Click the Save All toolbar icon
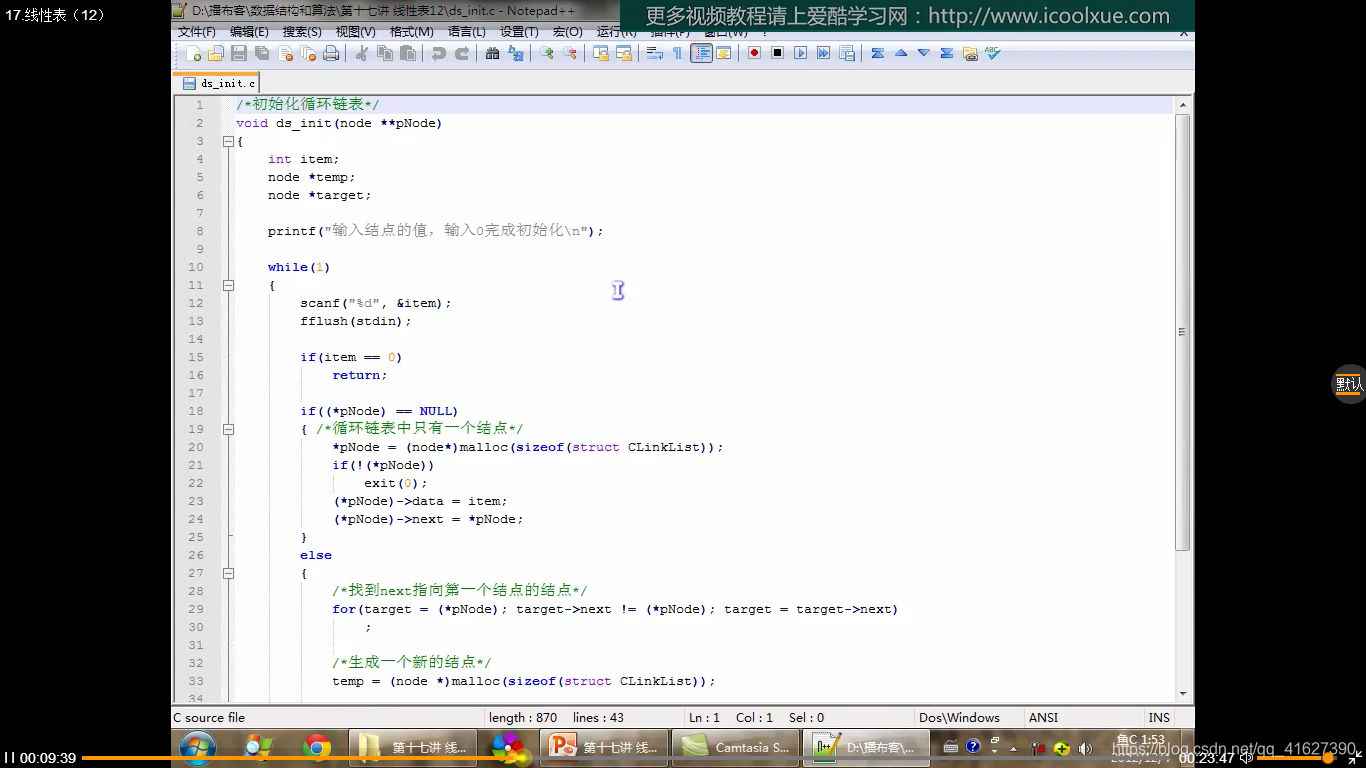 pyautogui.click(x=262, y=53)
